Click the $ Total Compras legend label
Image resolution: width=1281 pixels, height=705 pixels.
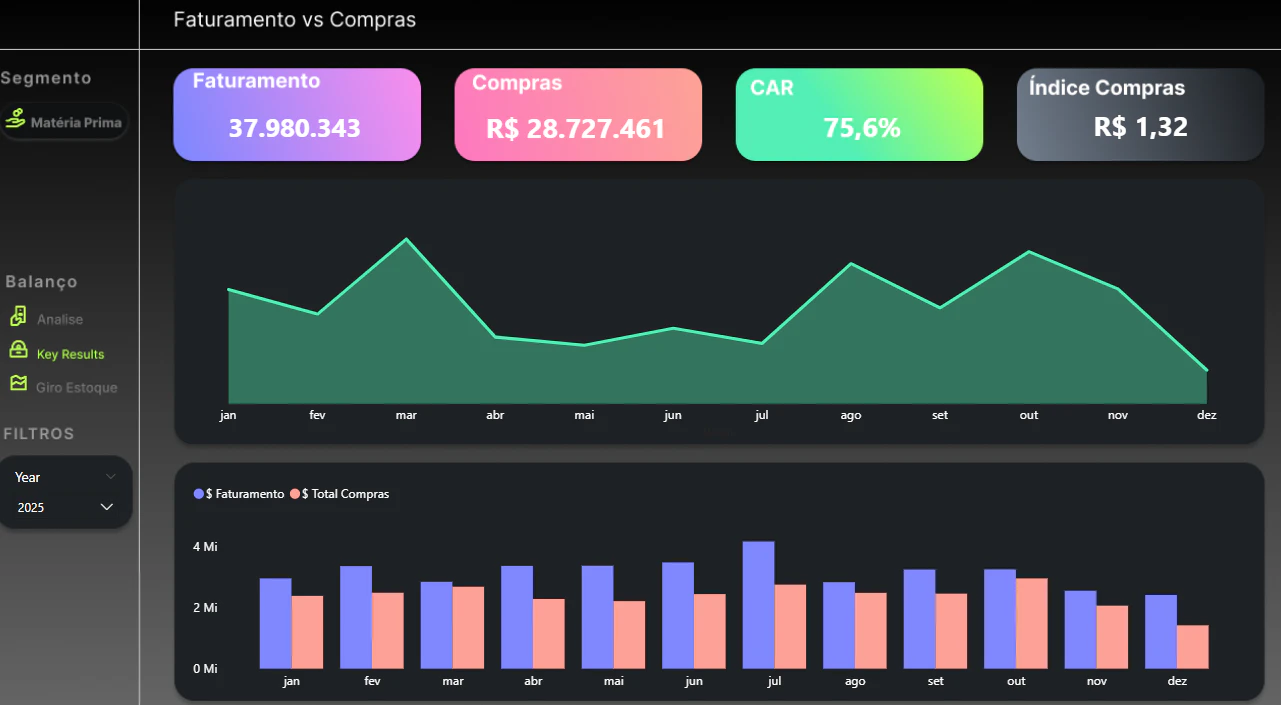[x=345, y=494]
